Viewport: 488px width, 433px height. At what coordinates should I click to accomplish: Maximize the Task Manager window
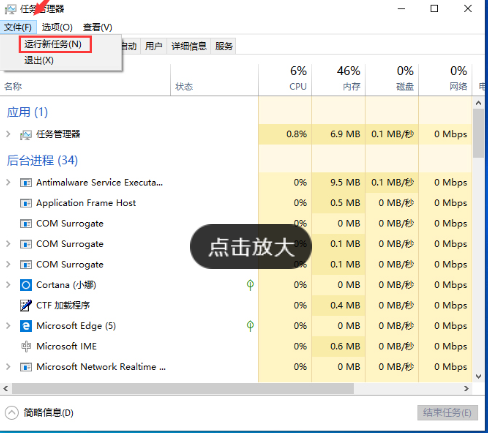(434, 9)
